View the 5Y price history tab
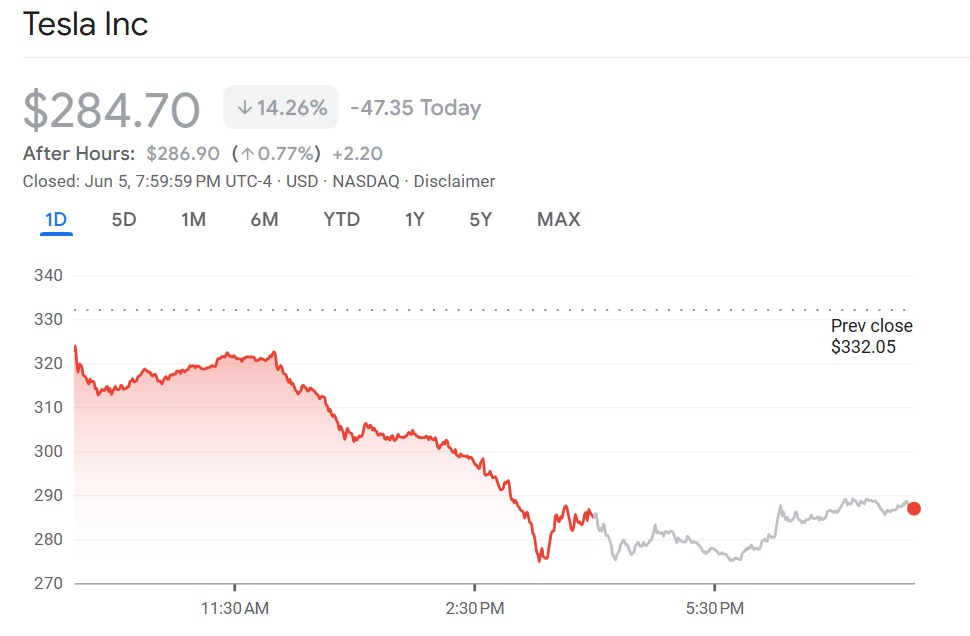This screenshot has height=636, width=970. 481,219
